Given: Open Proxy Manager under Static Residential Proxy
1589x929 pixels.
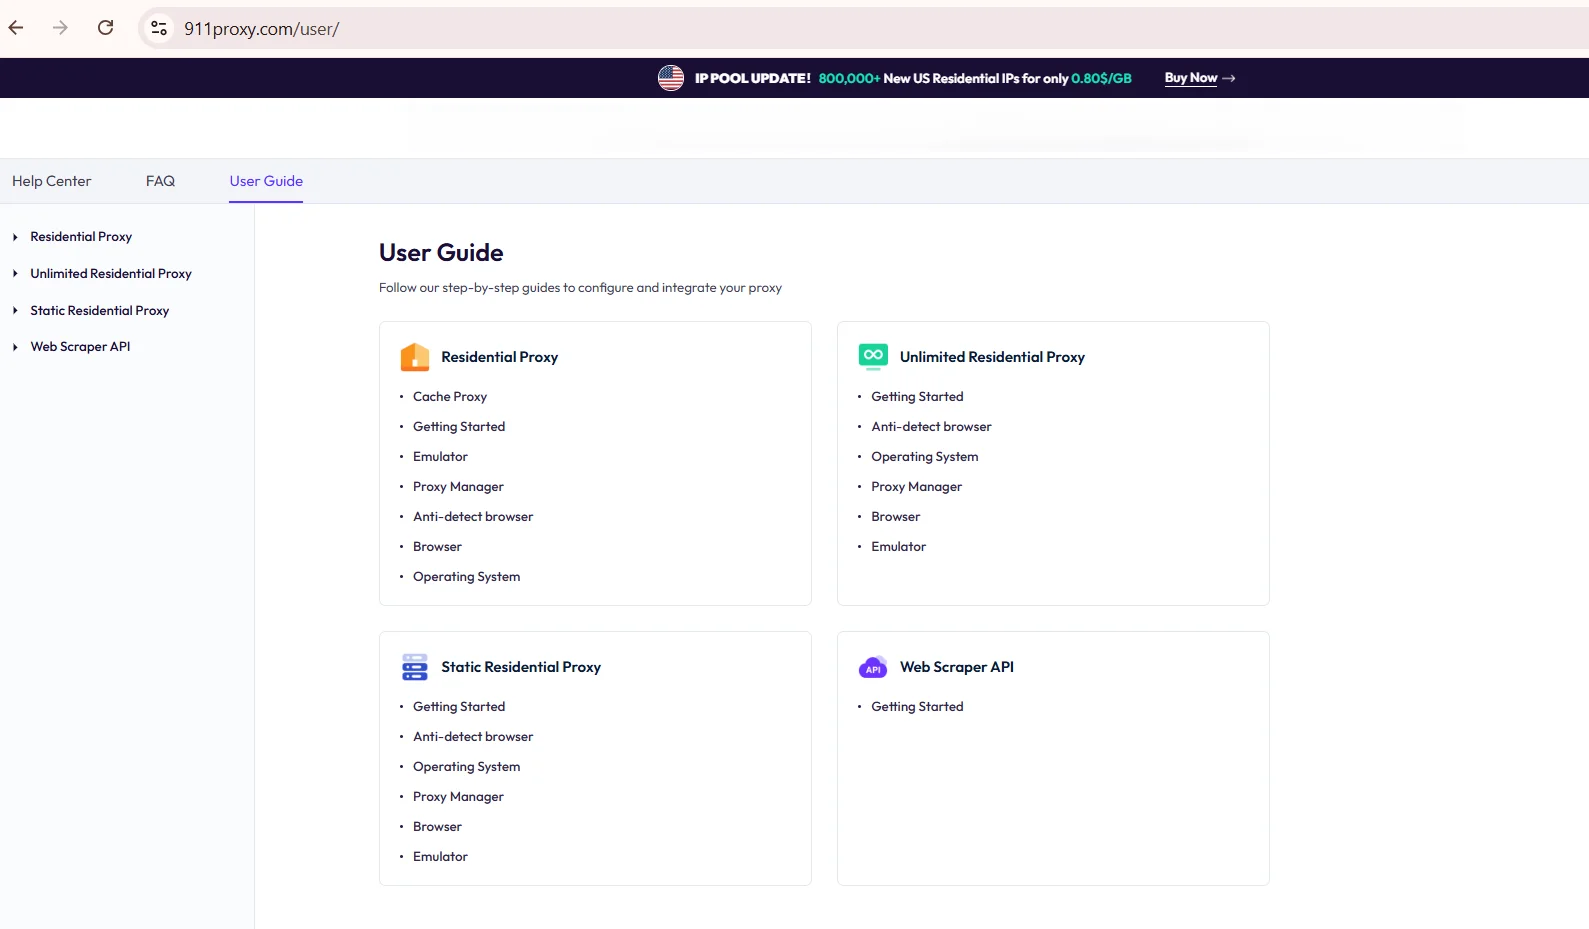Looking at the screenshot, I should point(458,797).
